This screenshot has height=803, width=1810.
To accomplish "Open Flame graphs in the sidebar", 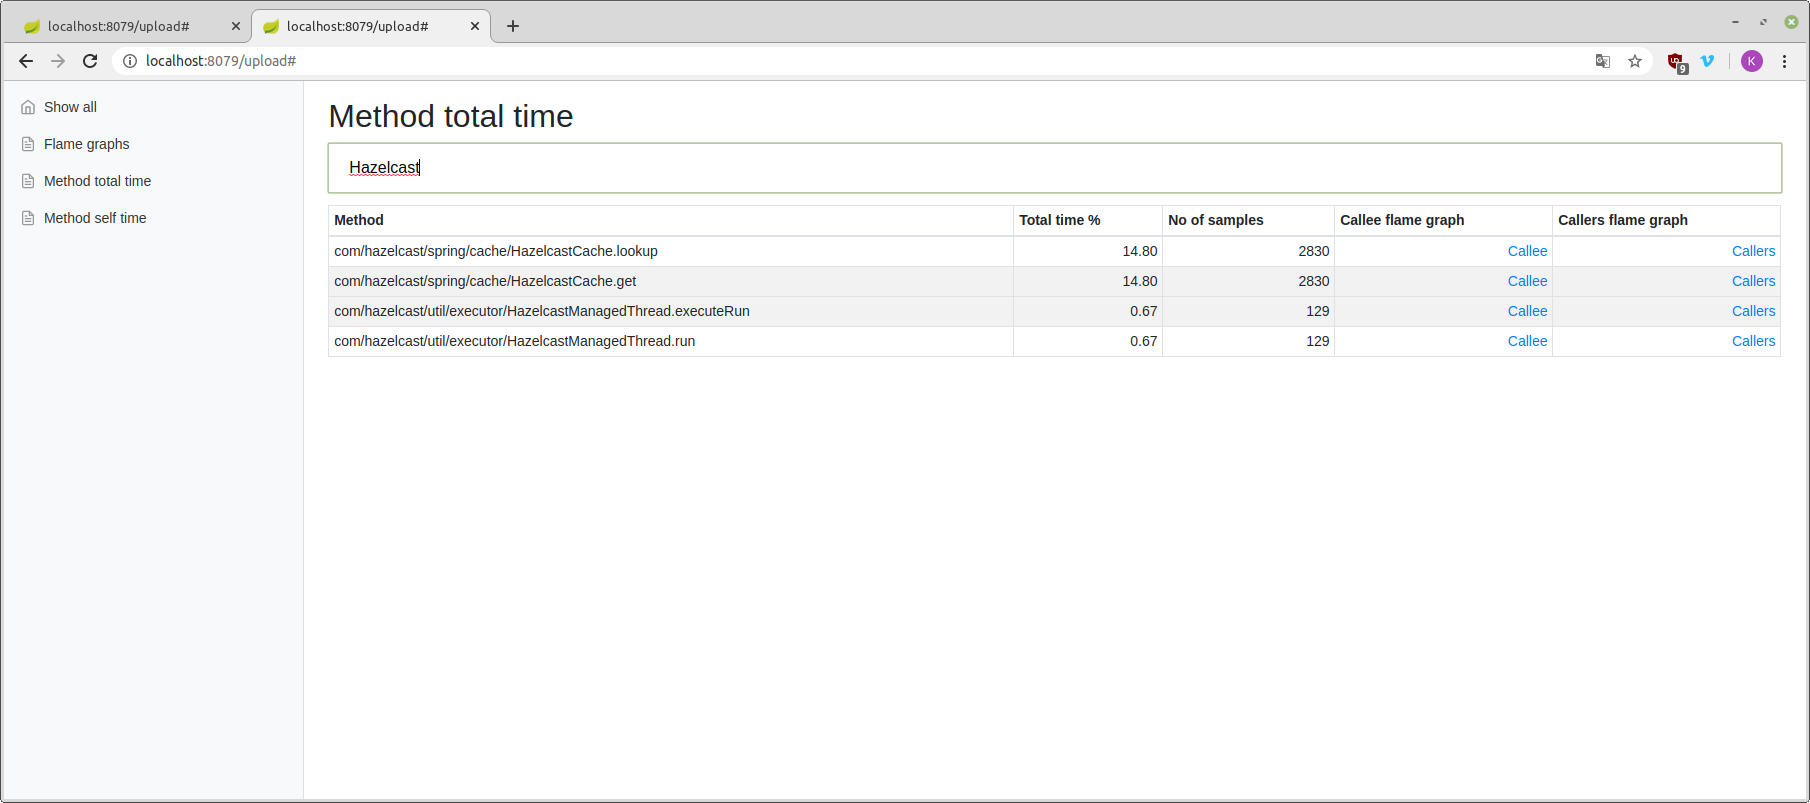I will coord(87,144).
